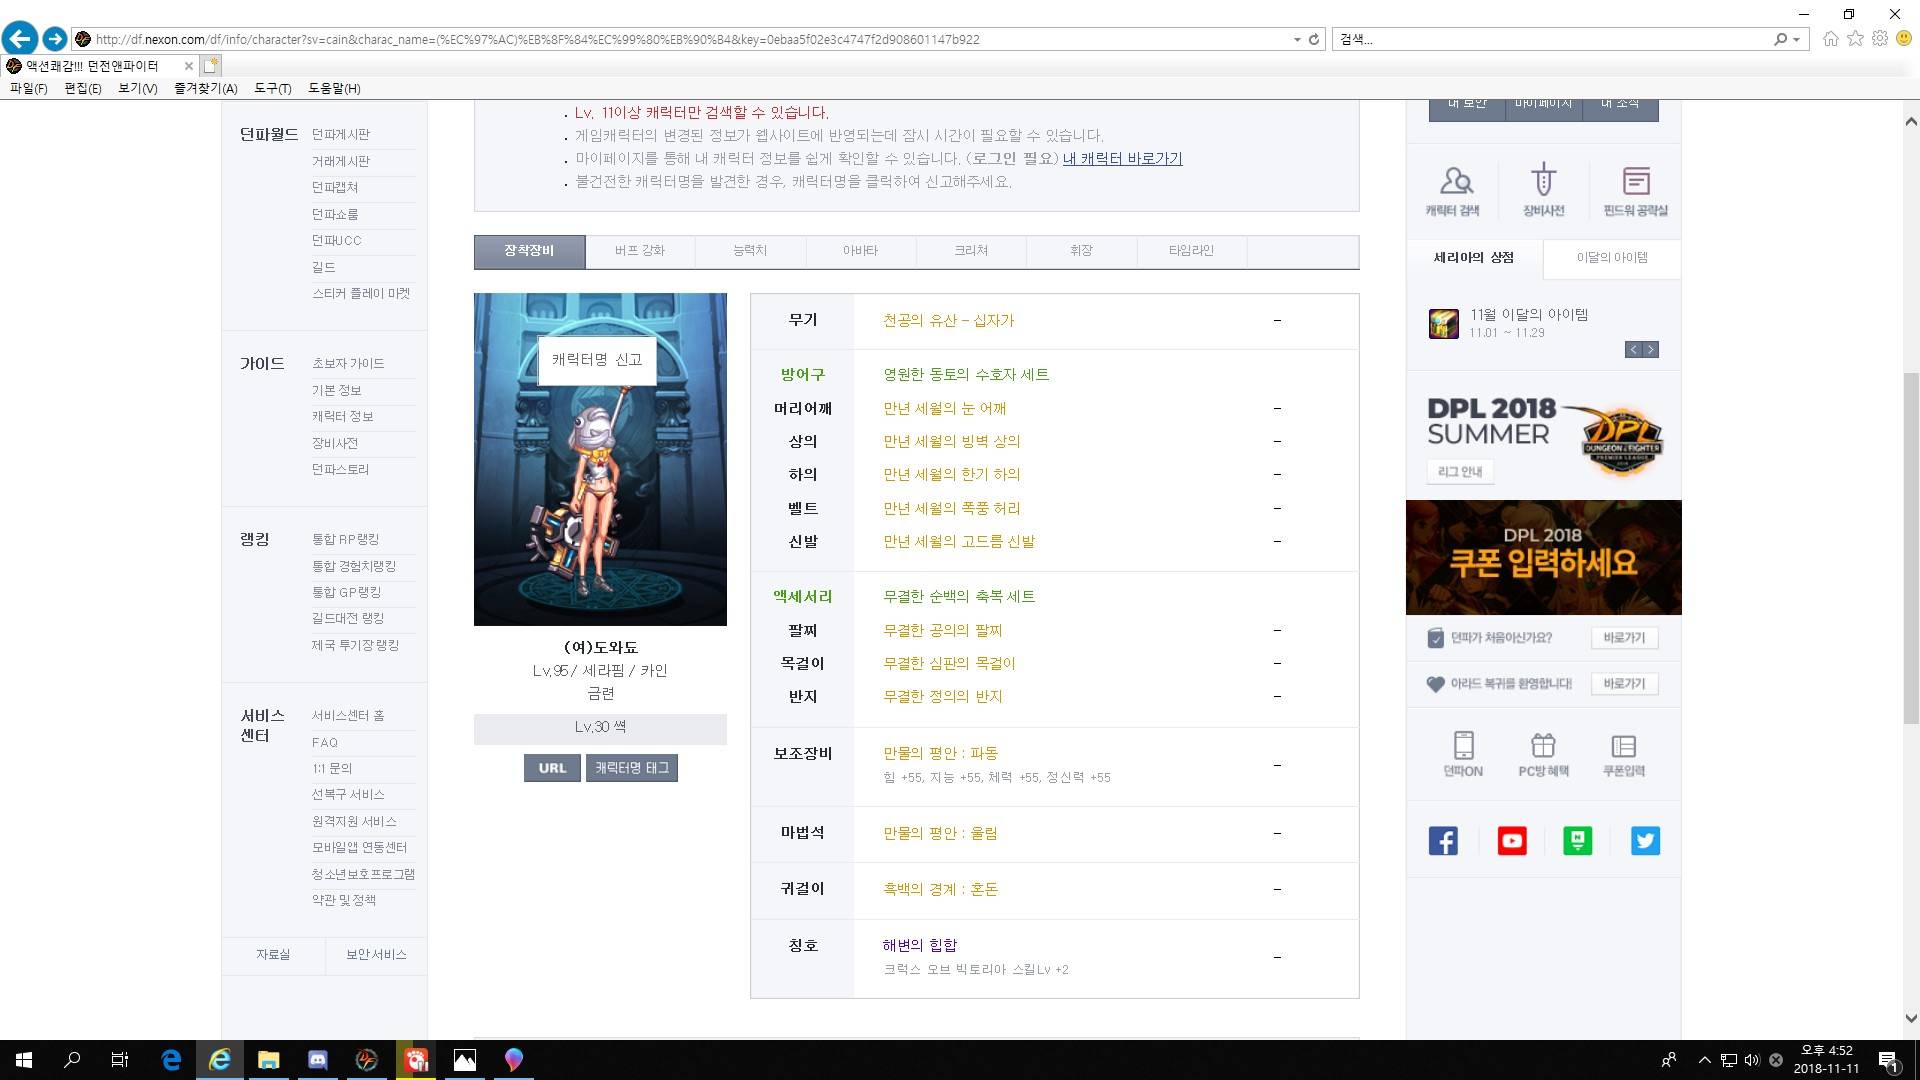Viewport: 1920px width, 1080px height.
Task: Switch to the 능력치 tab
Action: [750, 251]
